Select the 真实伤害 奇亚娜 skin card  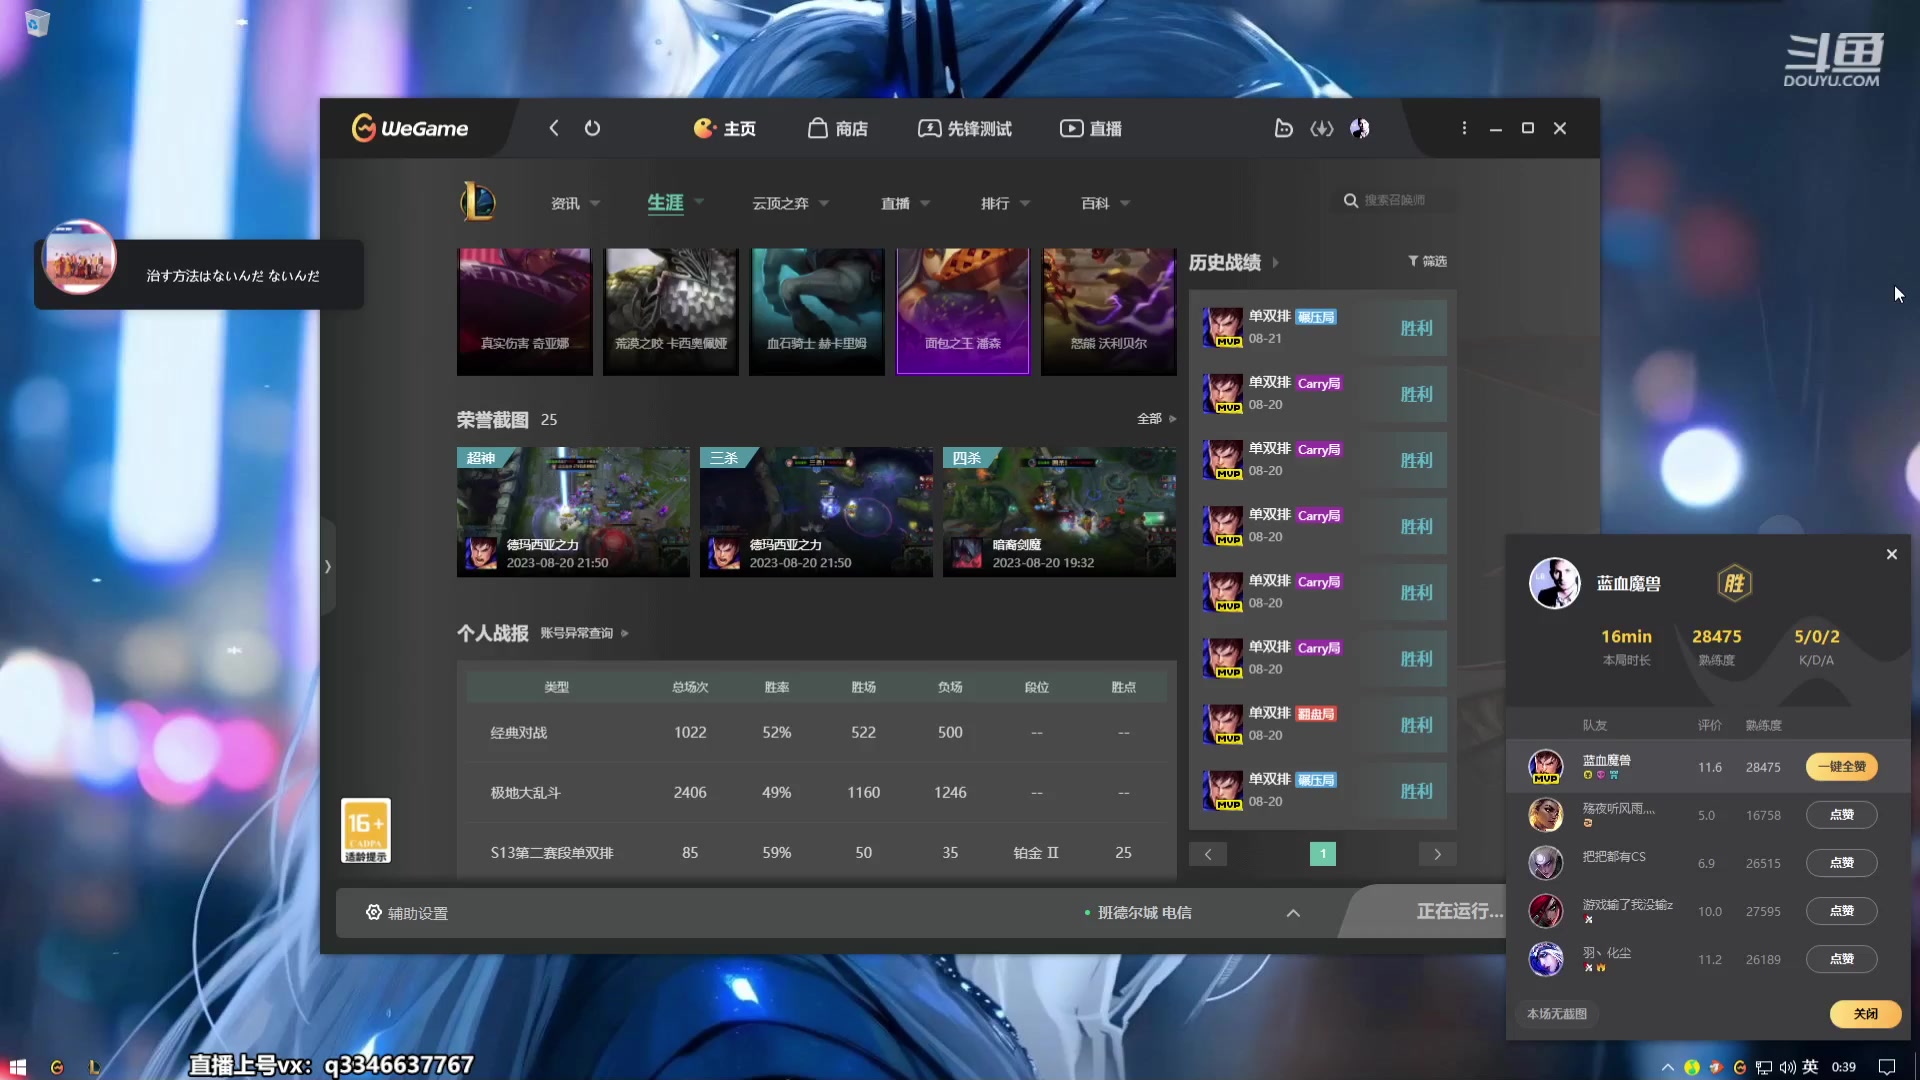click(525, 311)
